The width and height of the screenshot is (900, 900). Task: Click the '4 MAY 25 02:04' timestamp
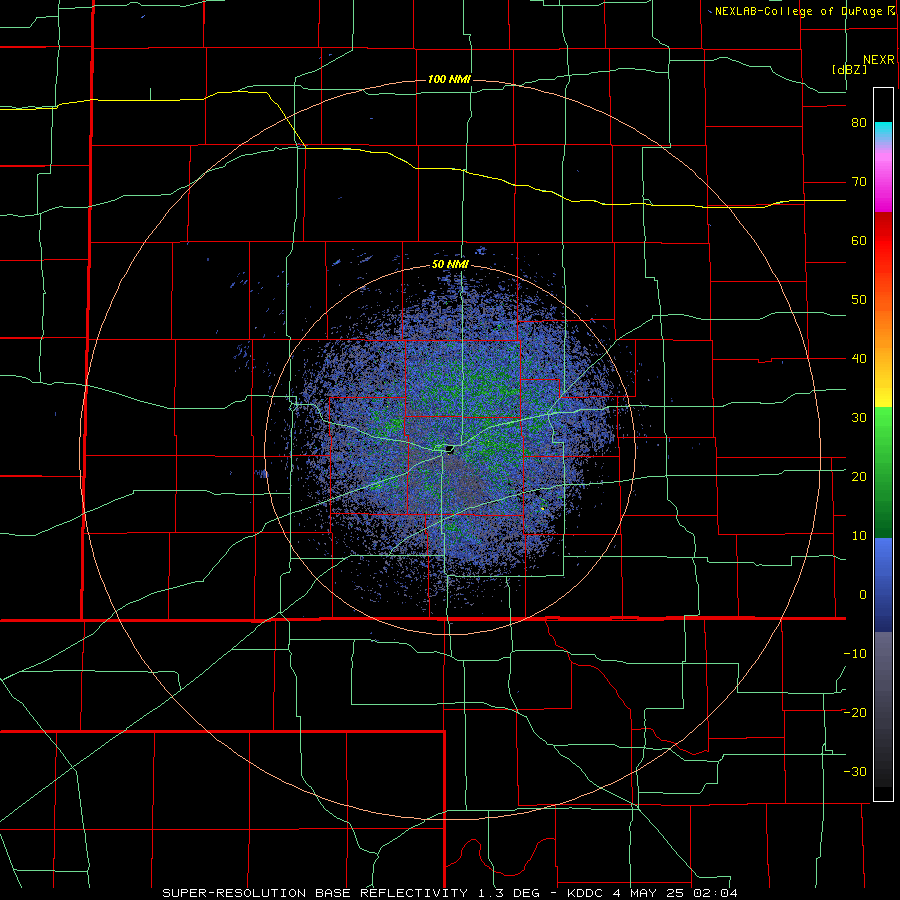(676, 893)
